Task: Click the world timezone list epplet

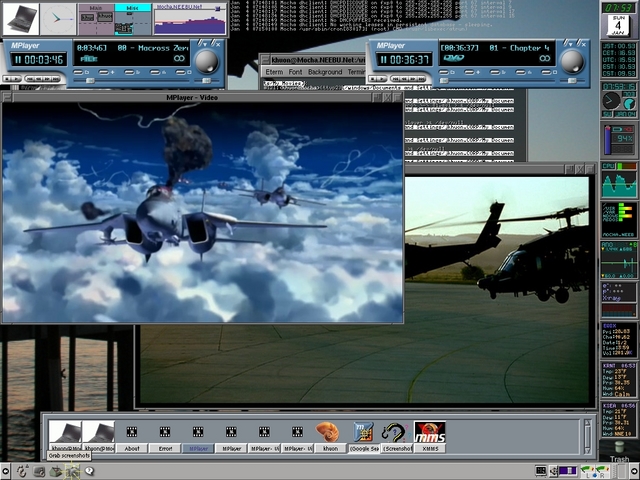Action: [619, 60]
